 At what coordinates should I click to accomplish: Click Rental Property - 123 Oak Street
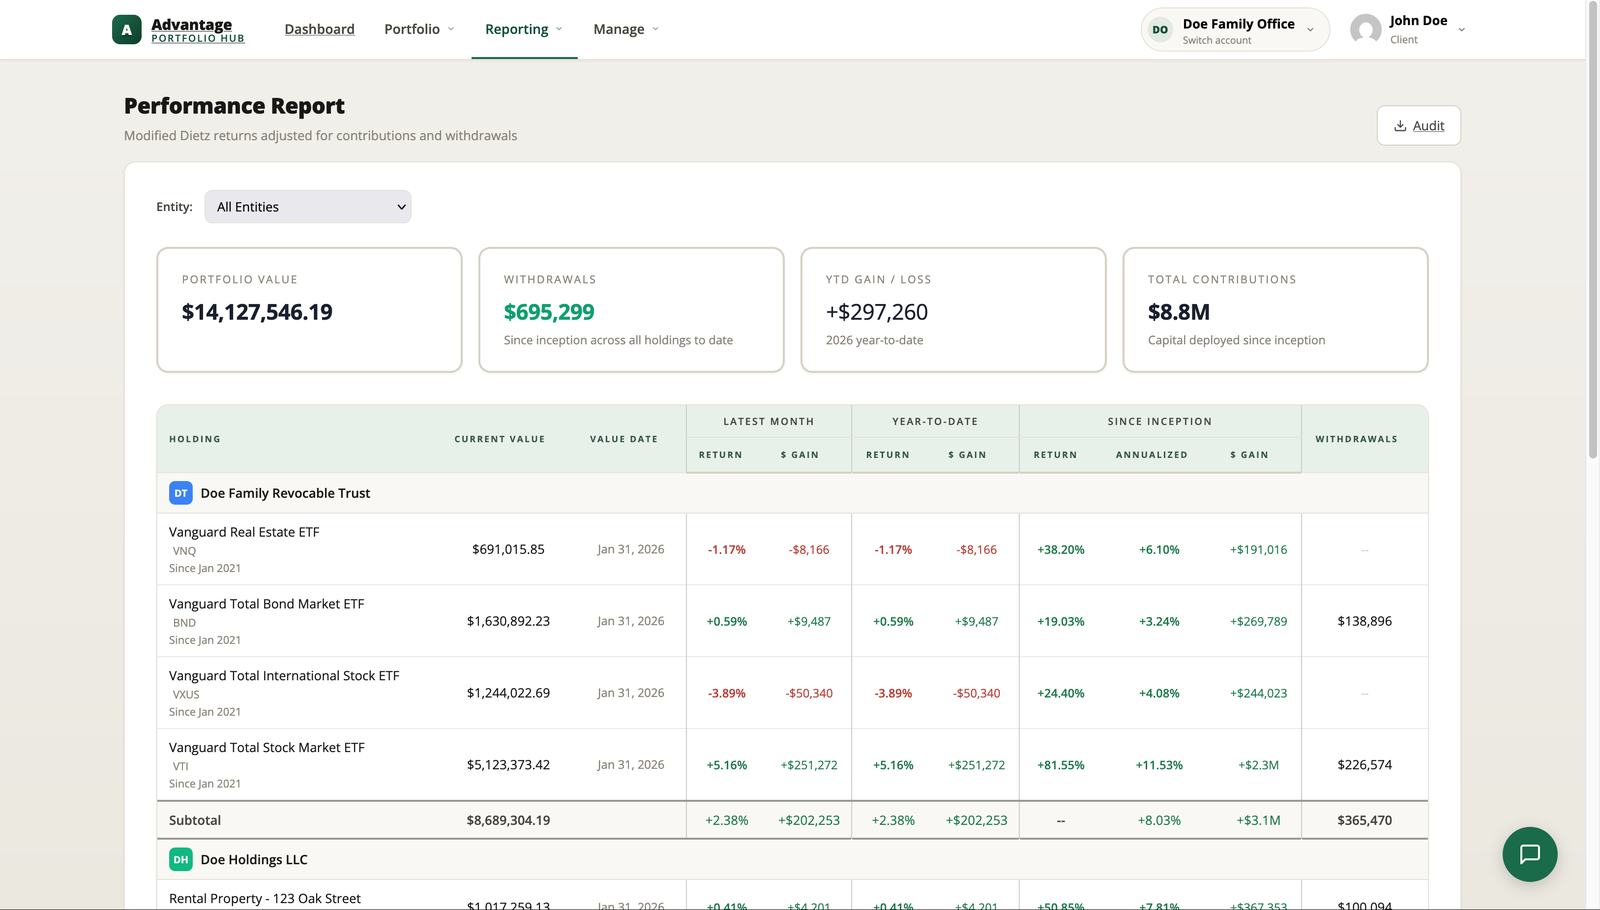pos(265,899)
